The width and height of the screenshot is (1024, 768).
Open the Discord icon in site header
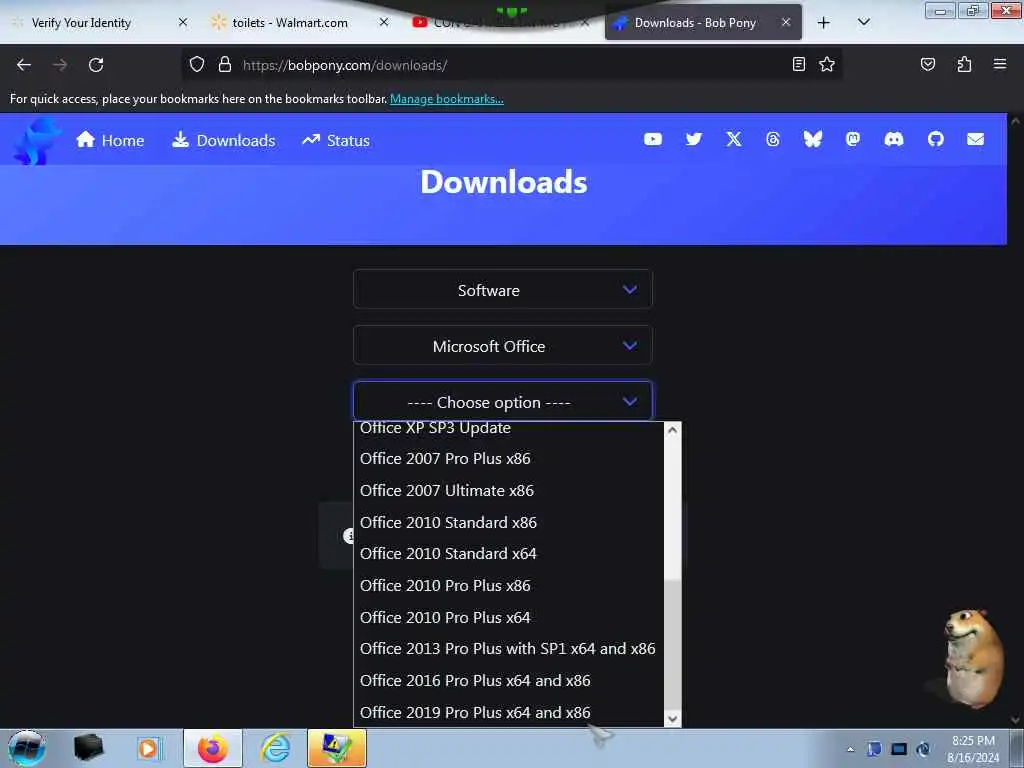[x=893, y=139]
